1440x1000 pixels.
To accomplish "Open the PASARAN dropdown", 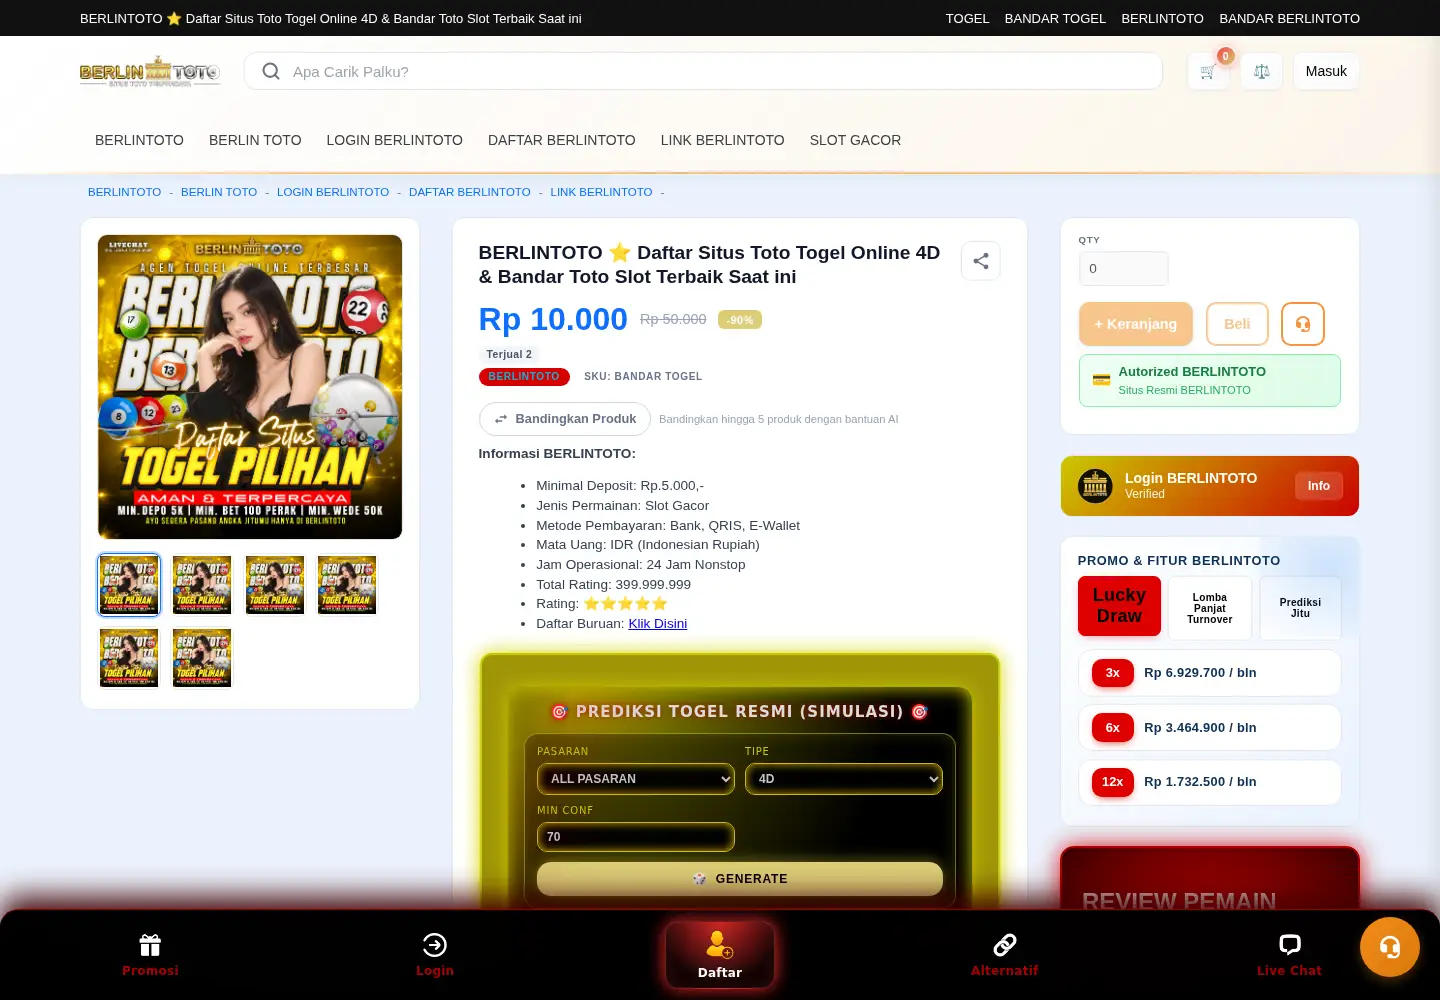I will pyautogui.click(x=636, y=779).
